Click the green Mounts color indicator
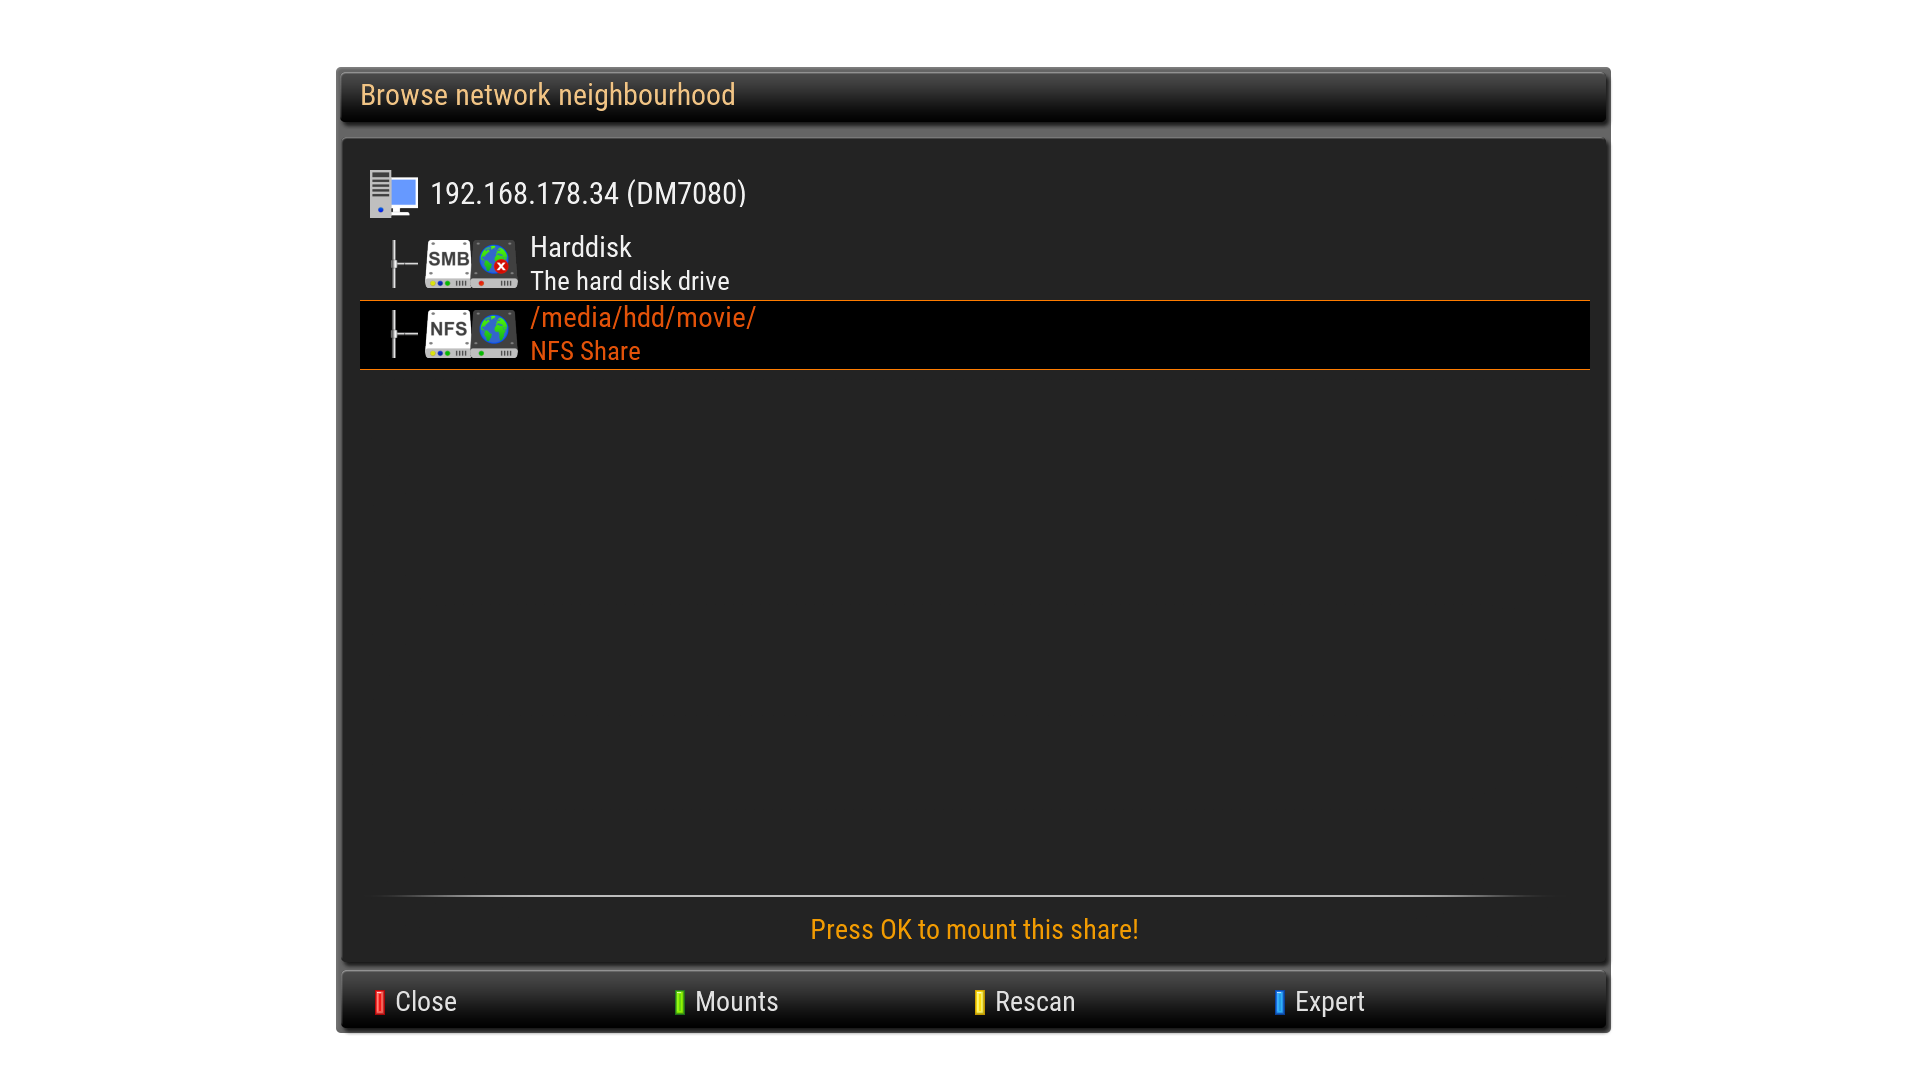 (680, 1002)
